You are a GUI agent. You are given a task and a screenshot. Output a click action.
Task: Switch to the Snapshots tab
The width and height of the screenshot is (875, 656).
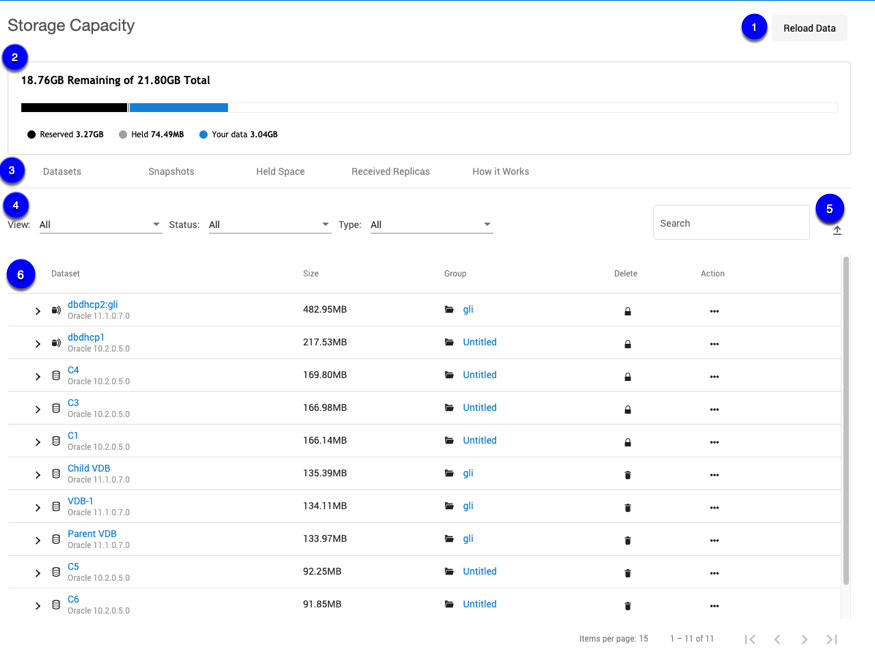(170, 171)
